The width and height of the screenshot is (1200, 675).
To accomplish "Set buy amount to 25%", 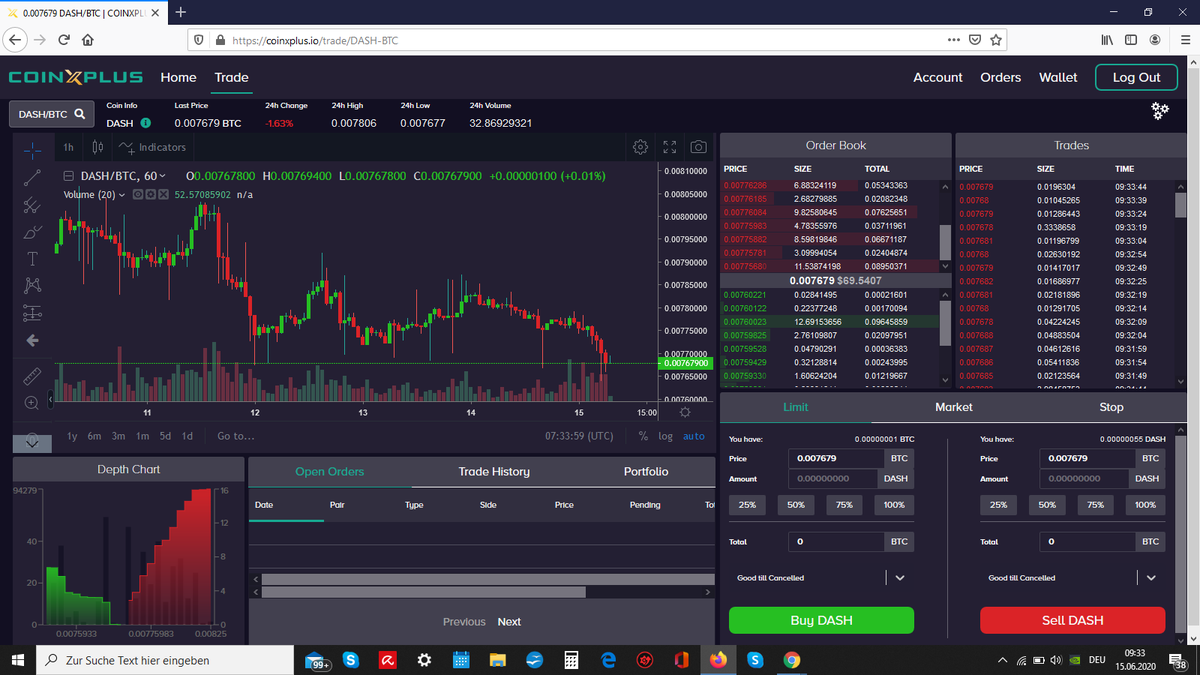I will (x=747, y=505).
